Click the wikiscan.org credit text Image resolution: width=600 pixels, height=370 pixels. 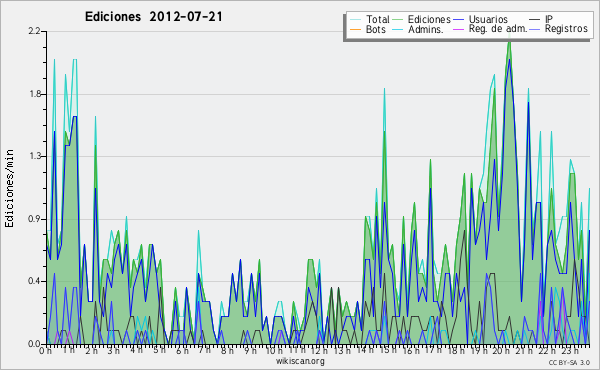click(300, 361)
